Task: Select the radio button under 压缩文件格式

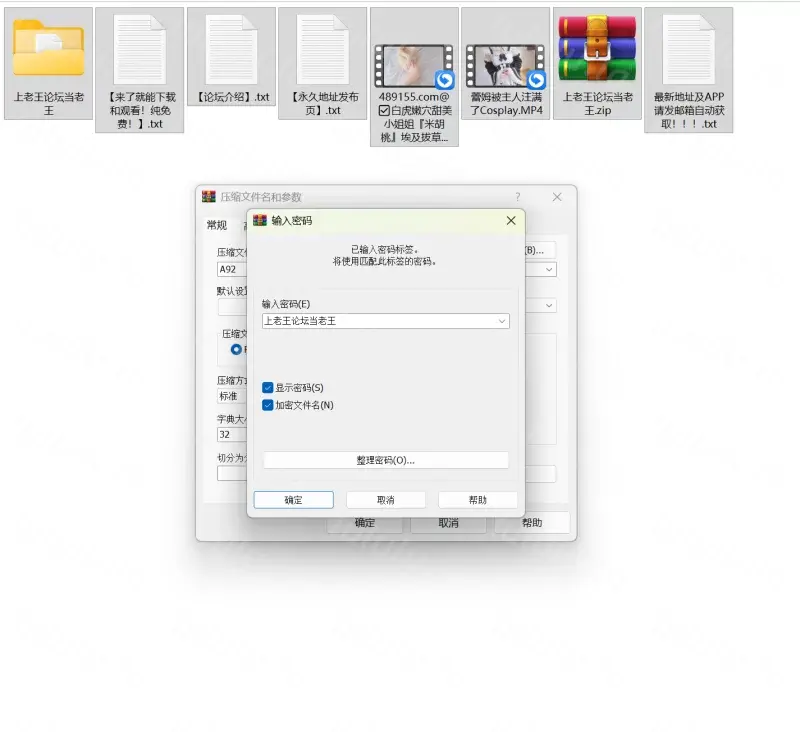Action: tap(236, 349)
